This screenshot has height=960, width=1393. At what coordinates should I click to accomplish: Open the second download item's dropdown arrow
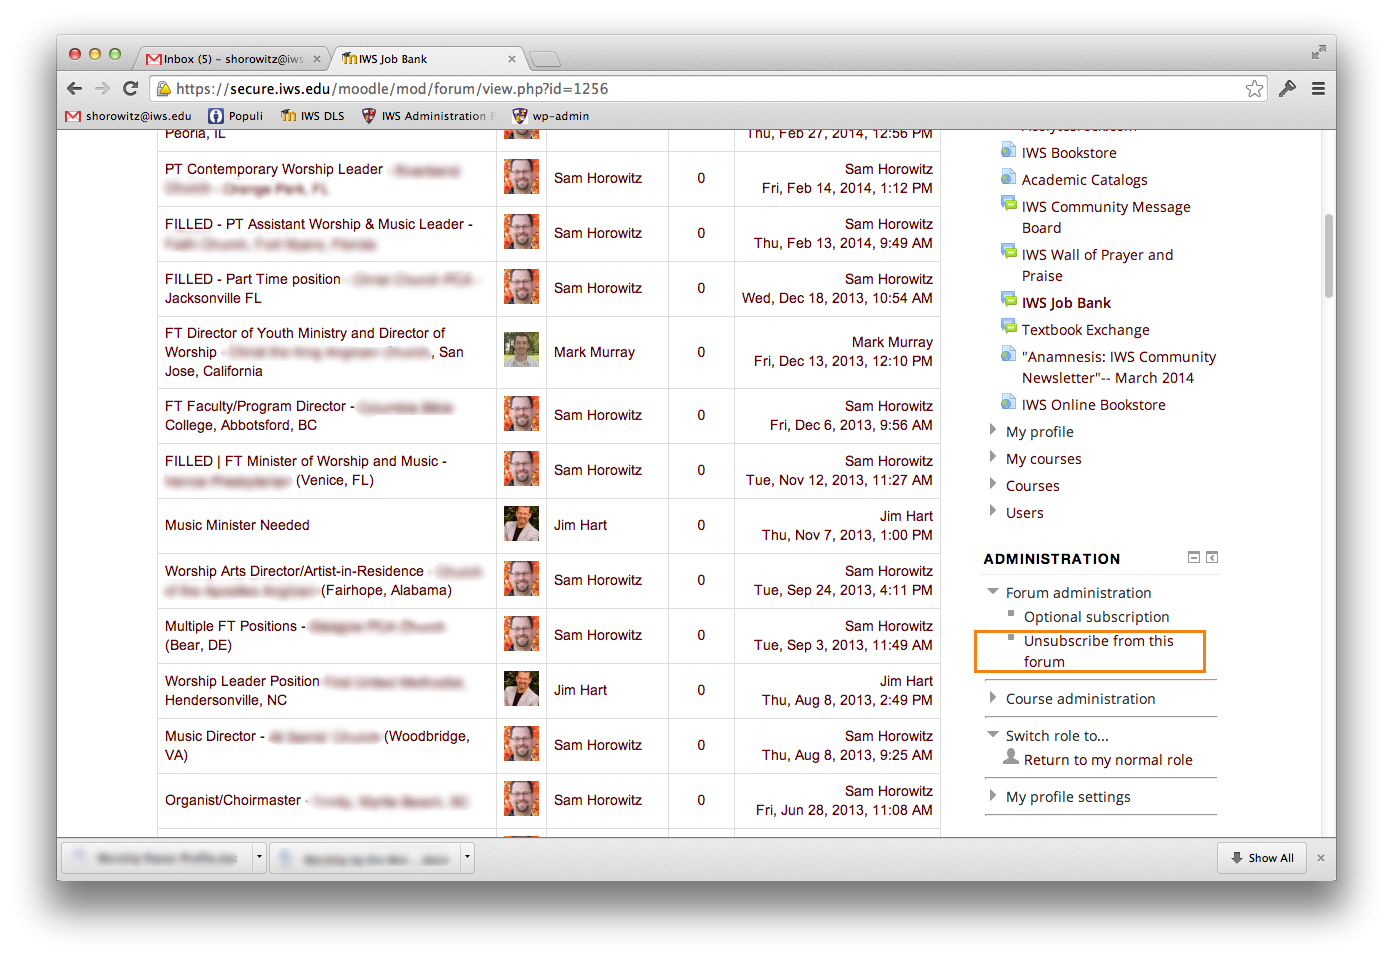tap(466, 857)
